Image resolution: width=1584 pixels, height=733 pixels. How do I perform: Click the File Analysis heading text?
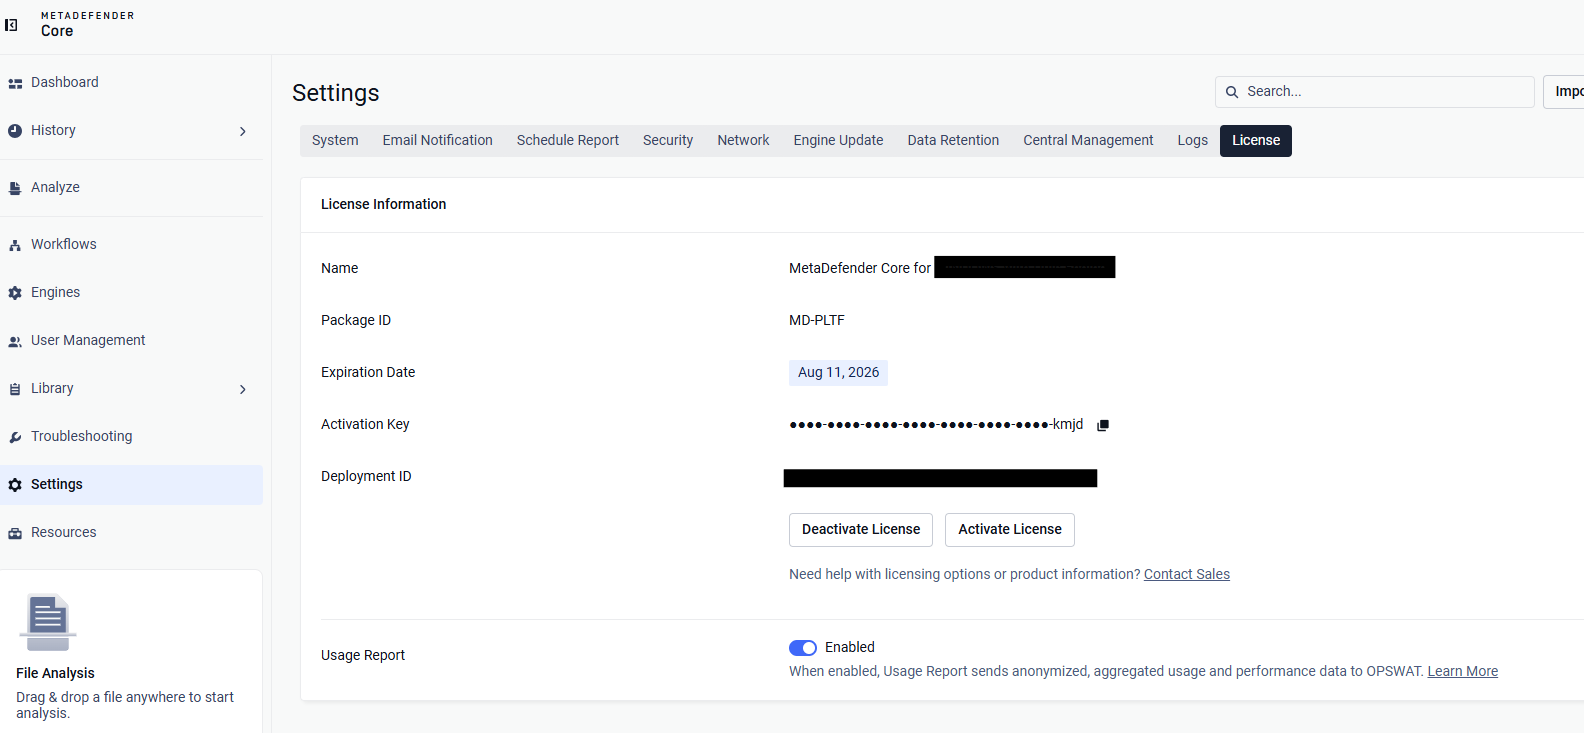(x=55, y=674)
